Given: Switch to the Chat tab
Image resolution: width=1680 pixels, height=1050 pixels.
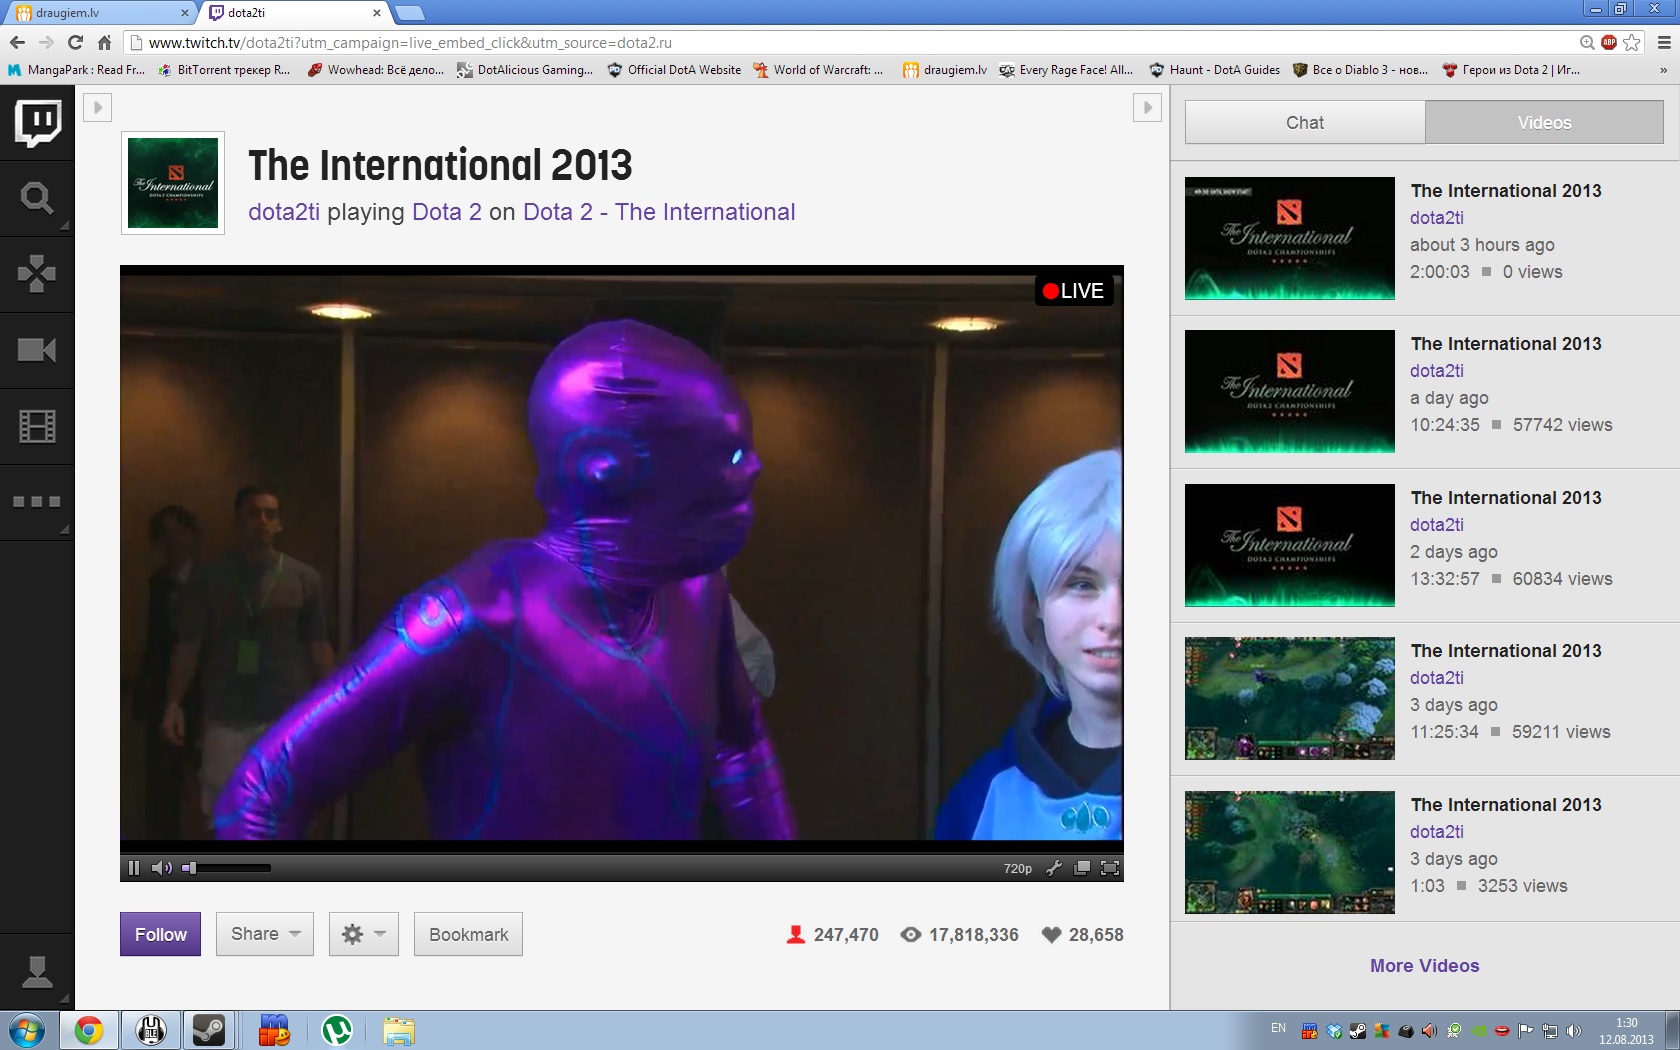Looking at the screenshot, I should click(1305, 122).
